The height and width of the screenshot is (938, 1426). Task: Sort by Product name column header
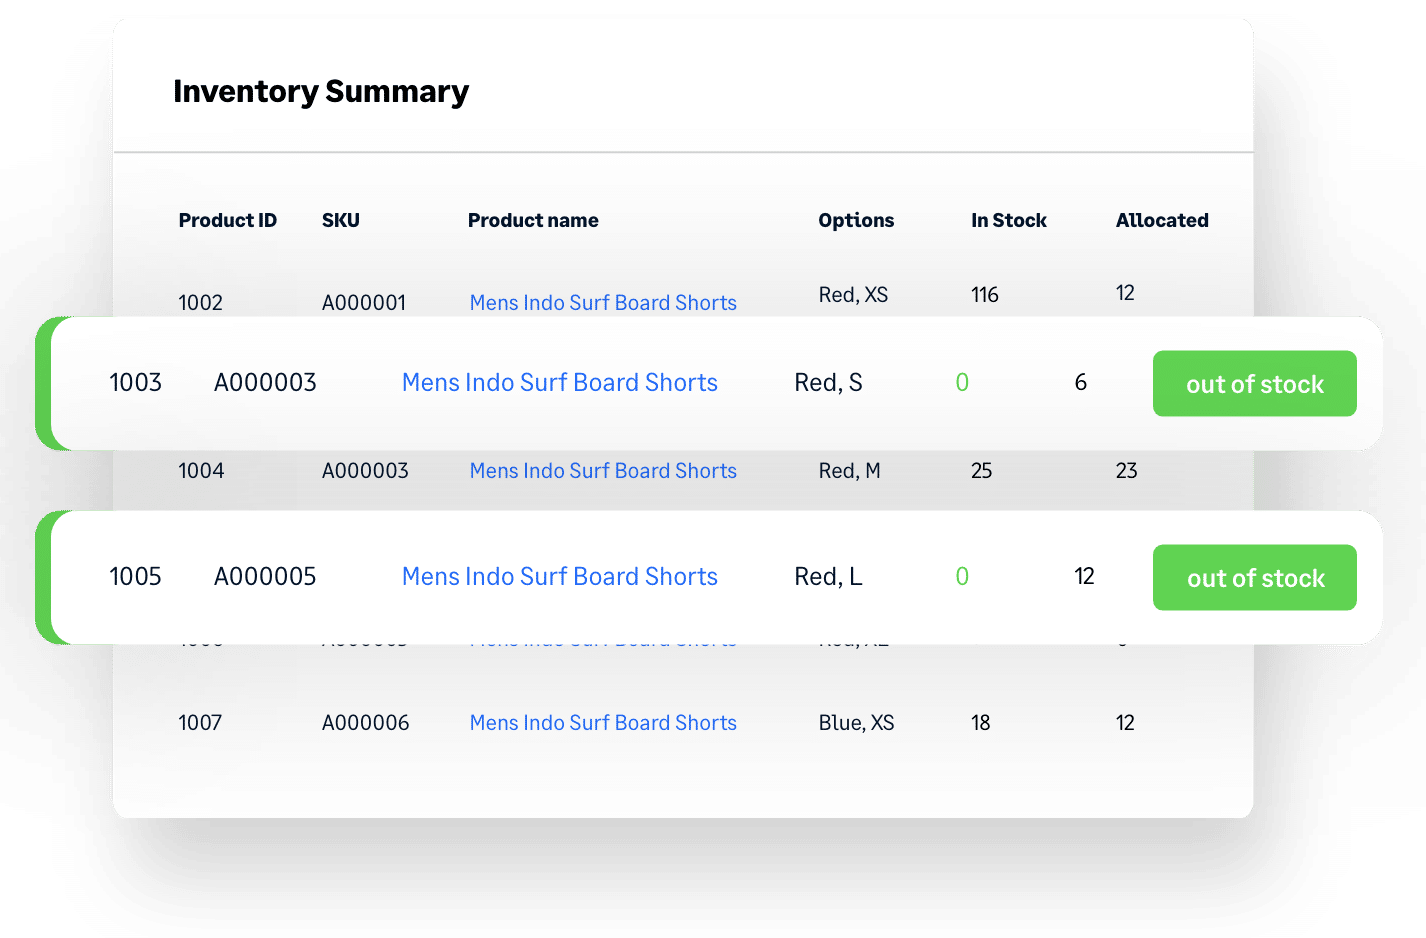click(533, 221)
